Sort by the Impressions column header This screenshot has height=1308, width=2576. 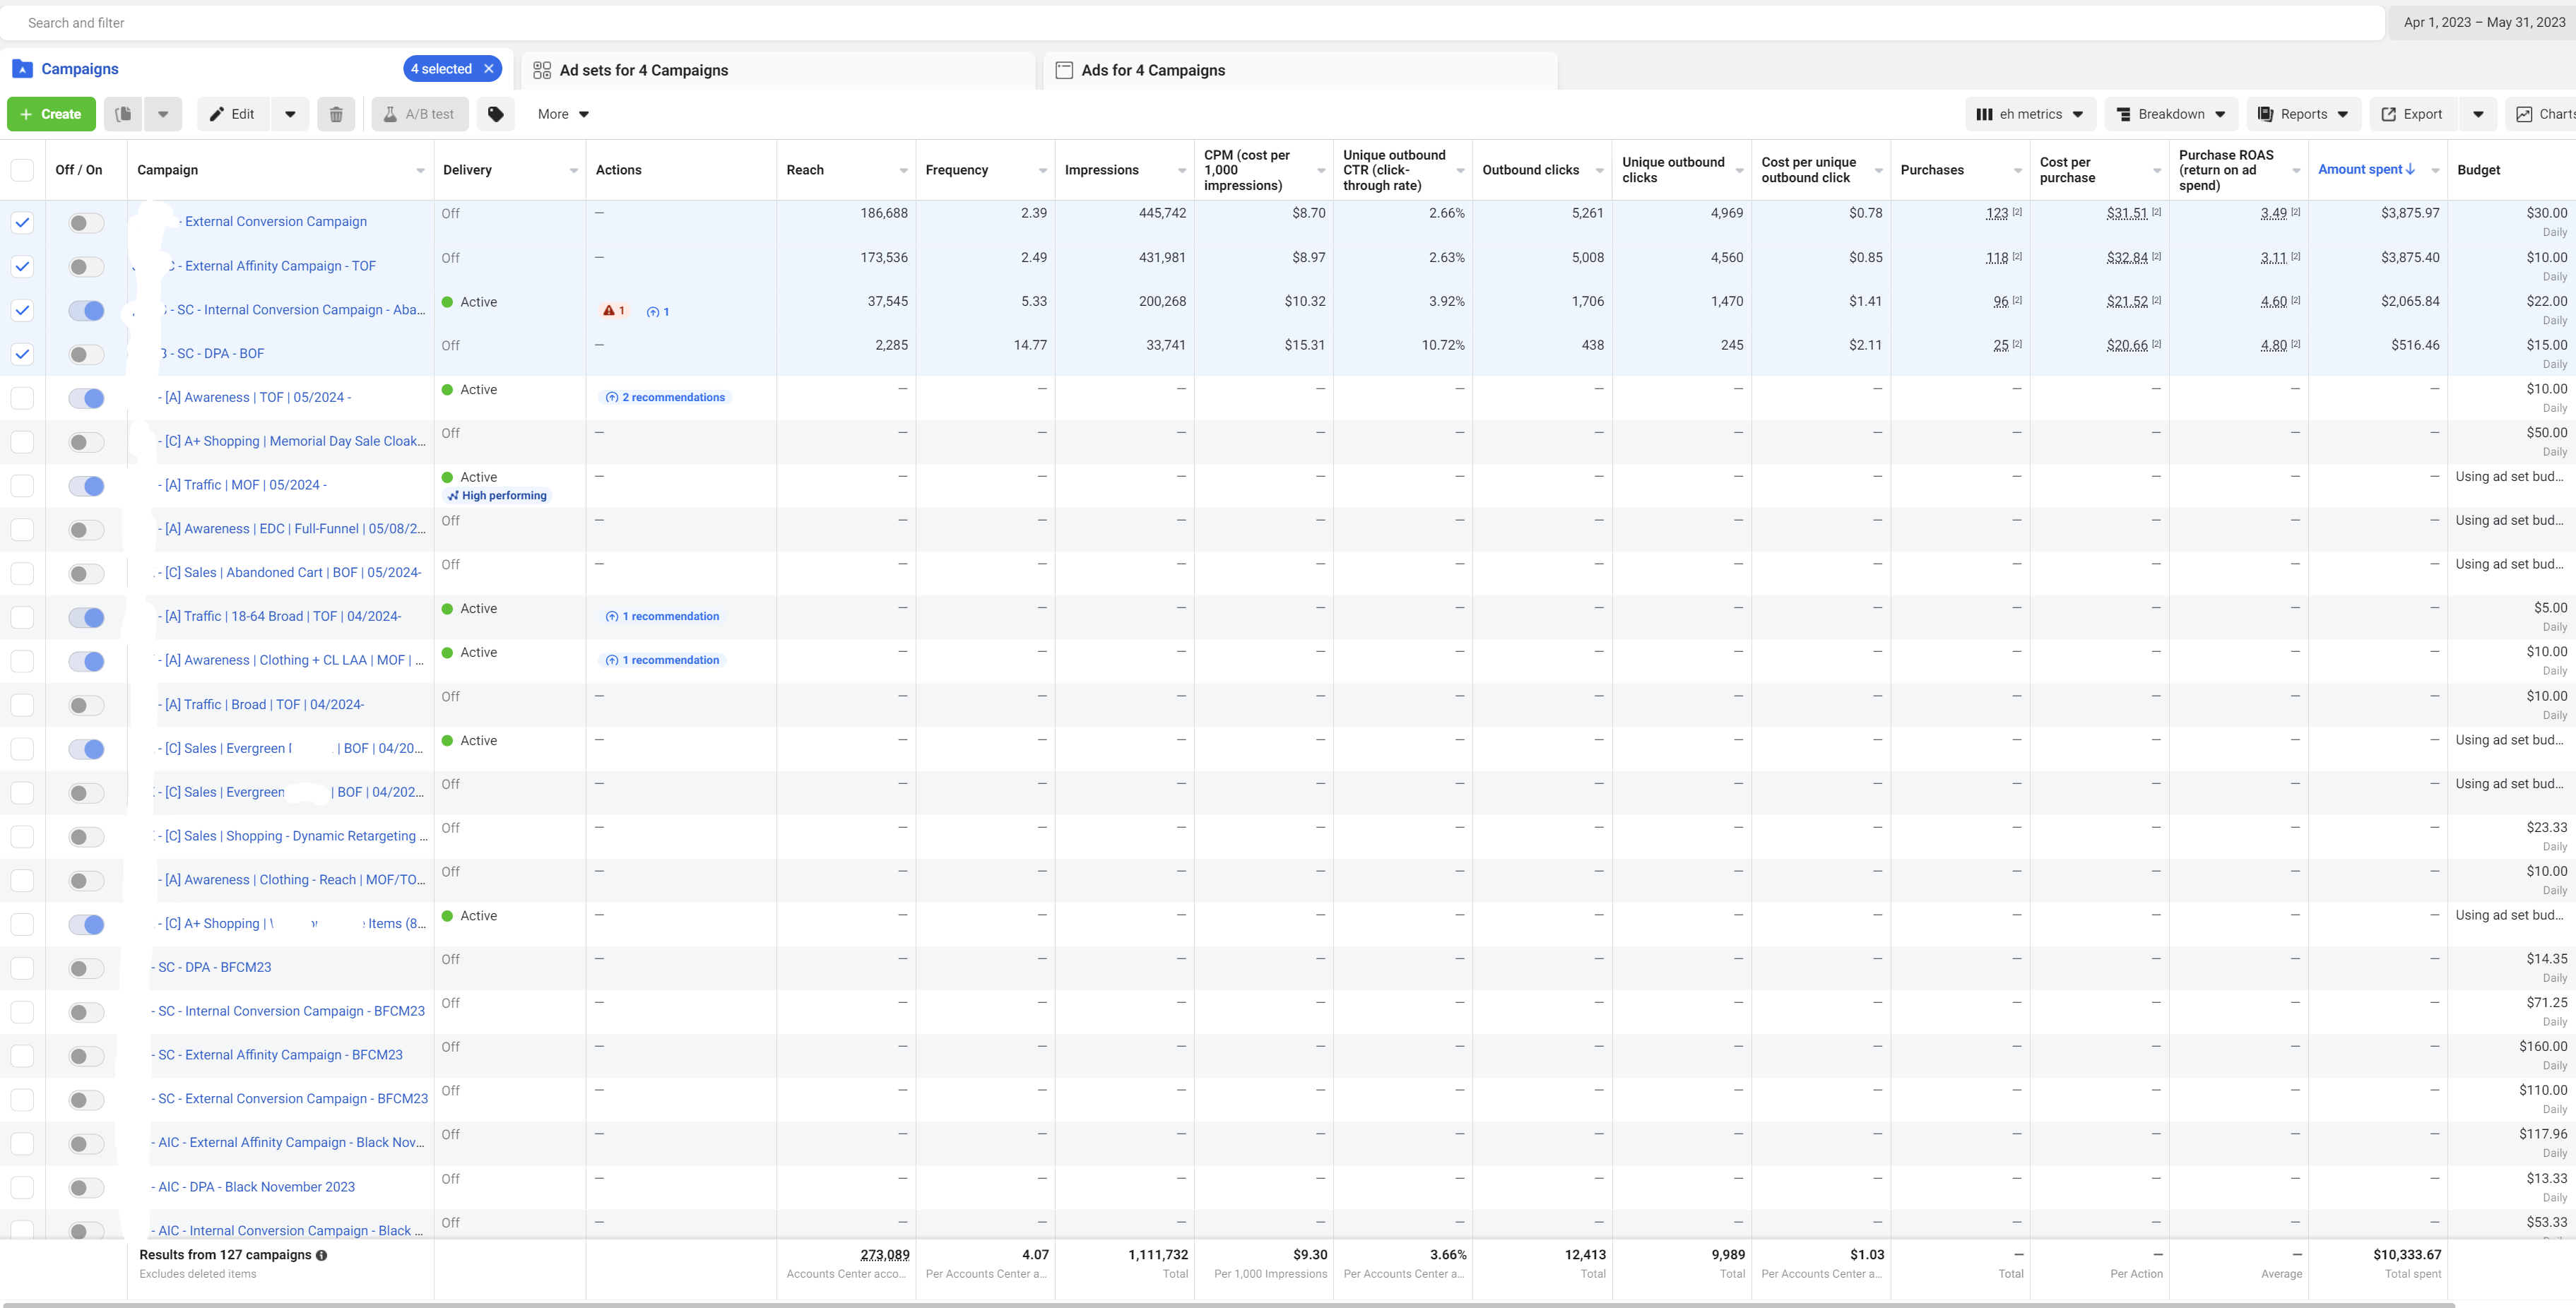1101,170
